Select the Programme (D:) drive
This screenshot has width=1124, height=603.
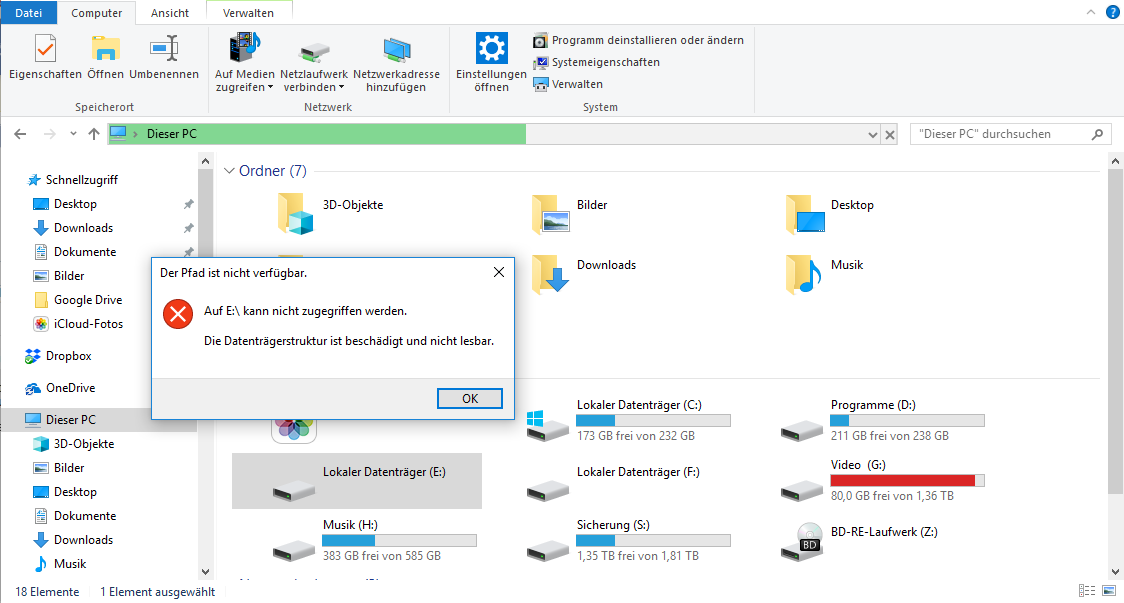882,420
